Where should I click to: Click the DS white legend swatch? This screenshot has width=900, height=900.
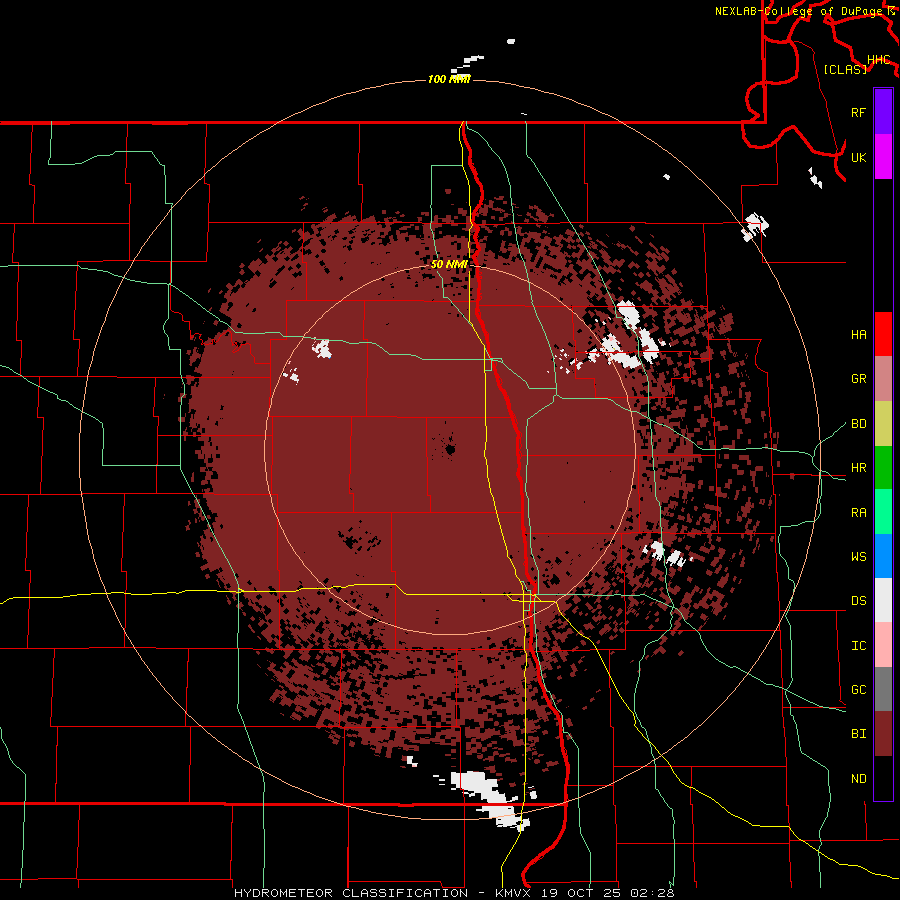[x=883, y=600]
